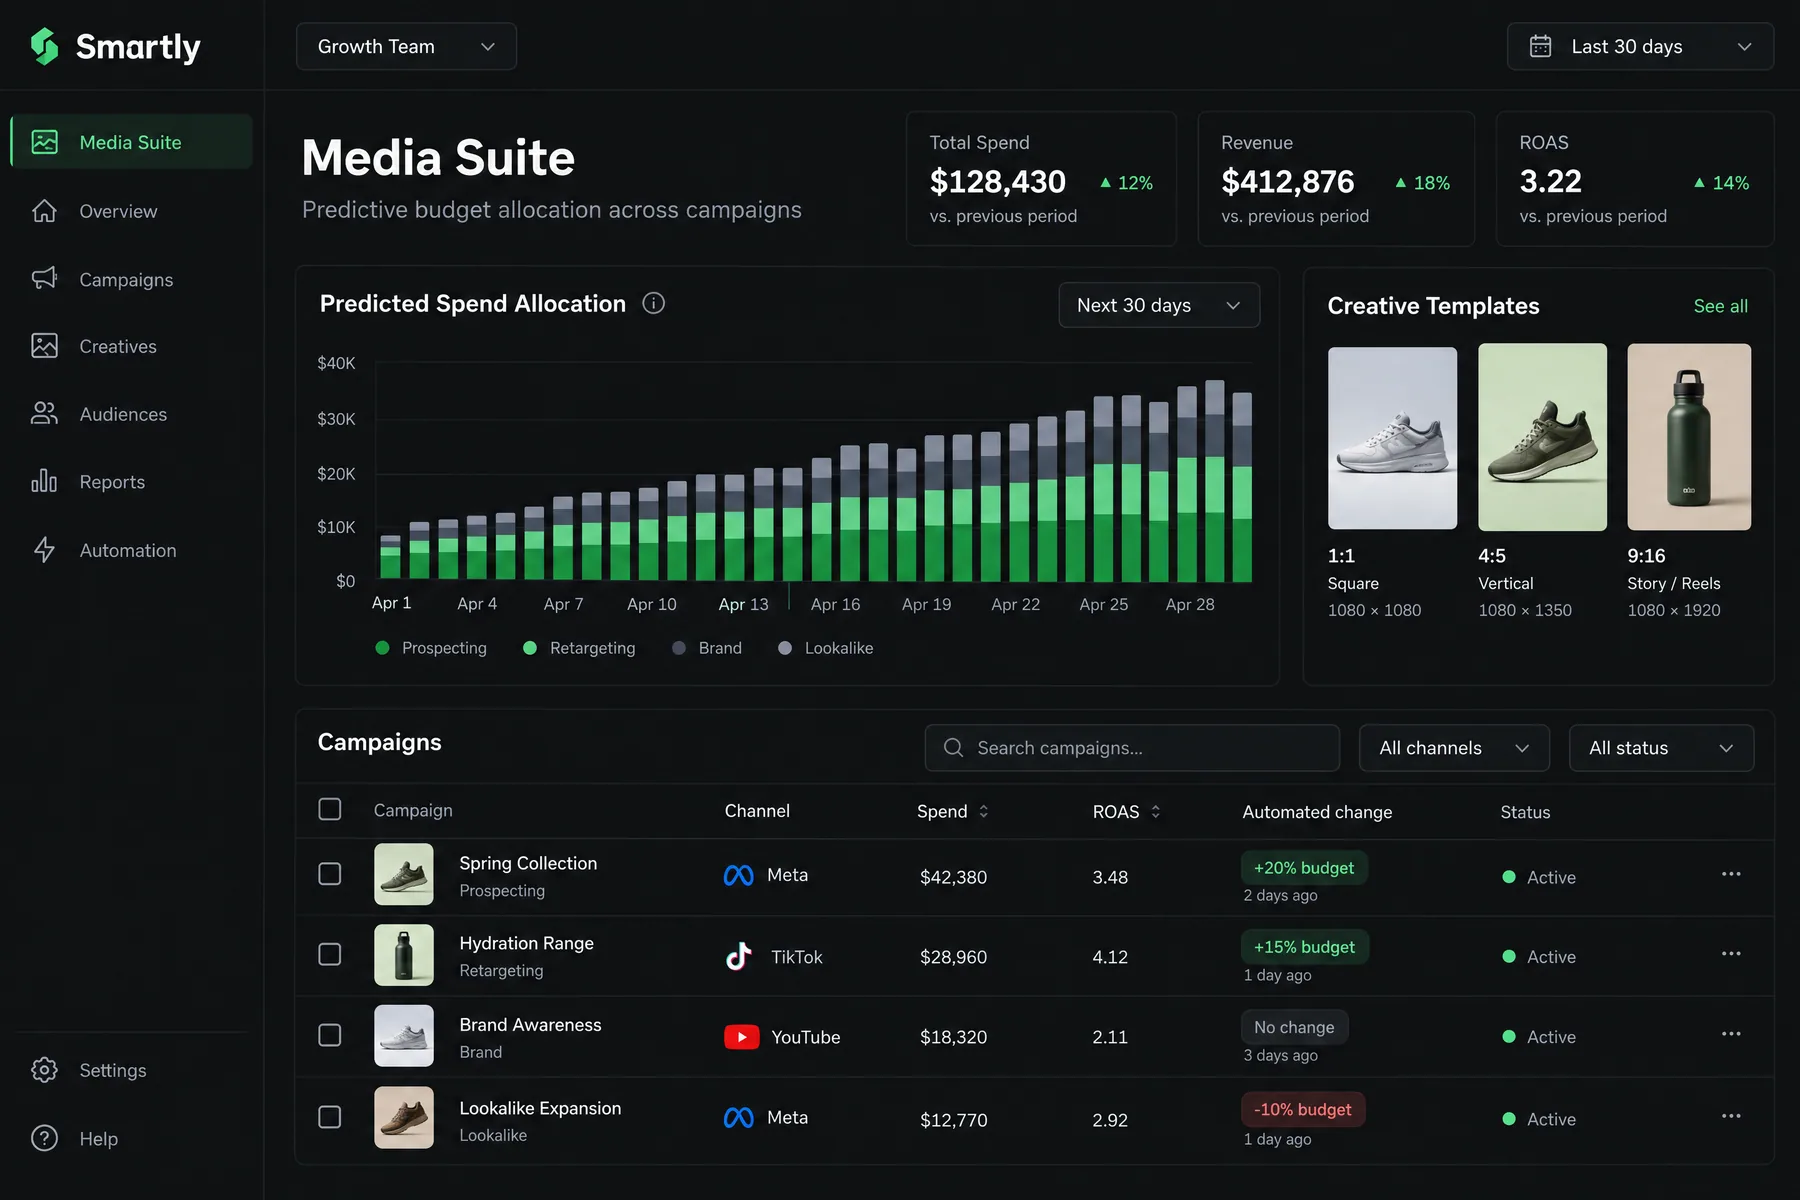Click the TikTok logo in Hydration Range row
1800x1200 pixels.
[738, 956]
